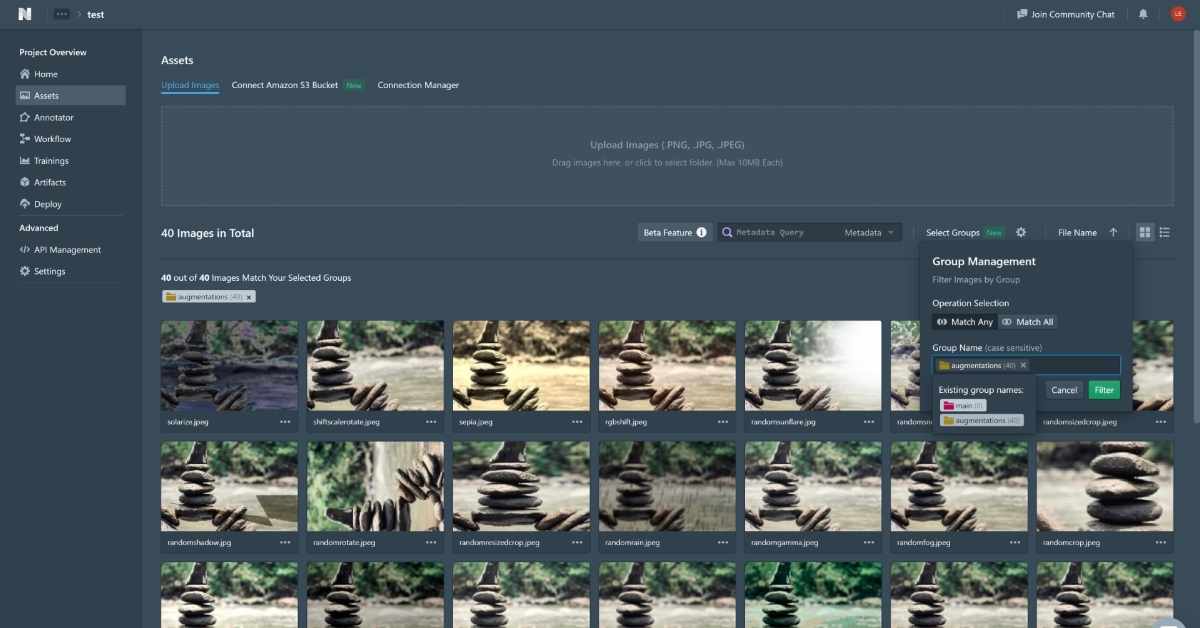Select the Assets sidebar item

click(x=70, y=96)
